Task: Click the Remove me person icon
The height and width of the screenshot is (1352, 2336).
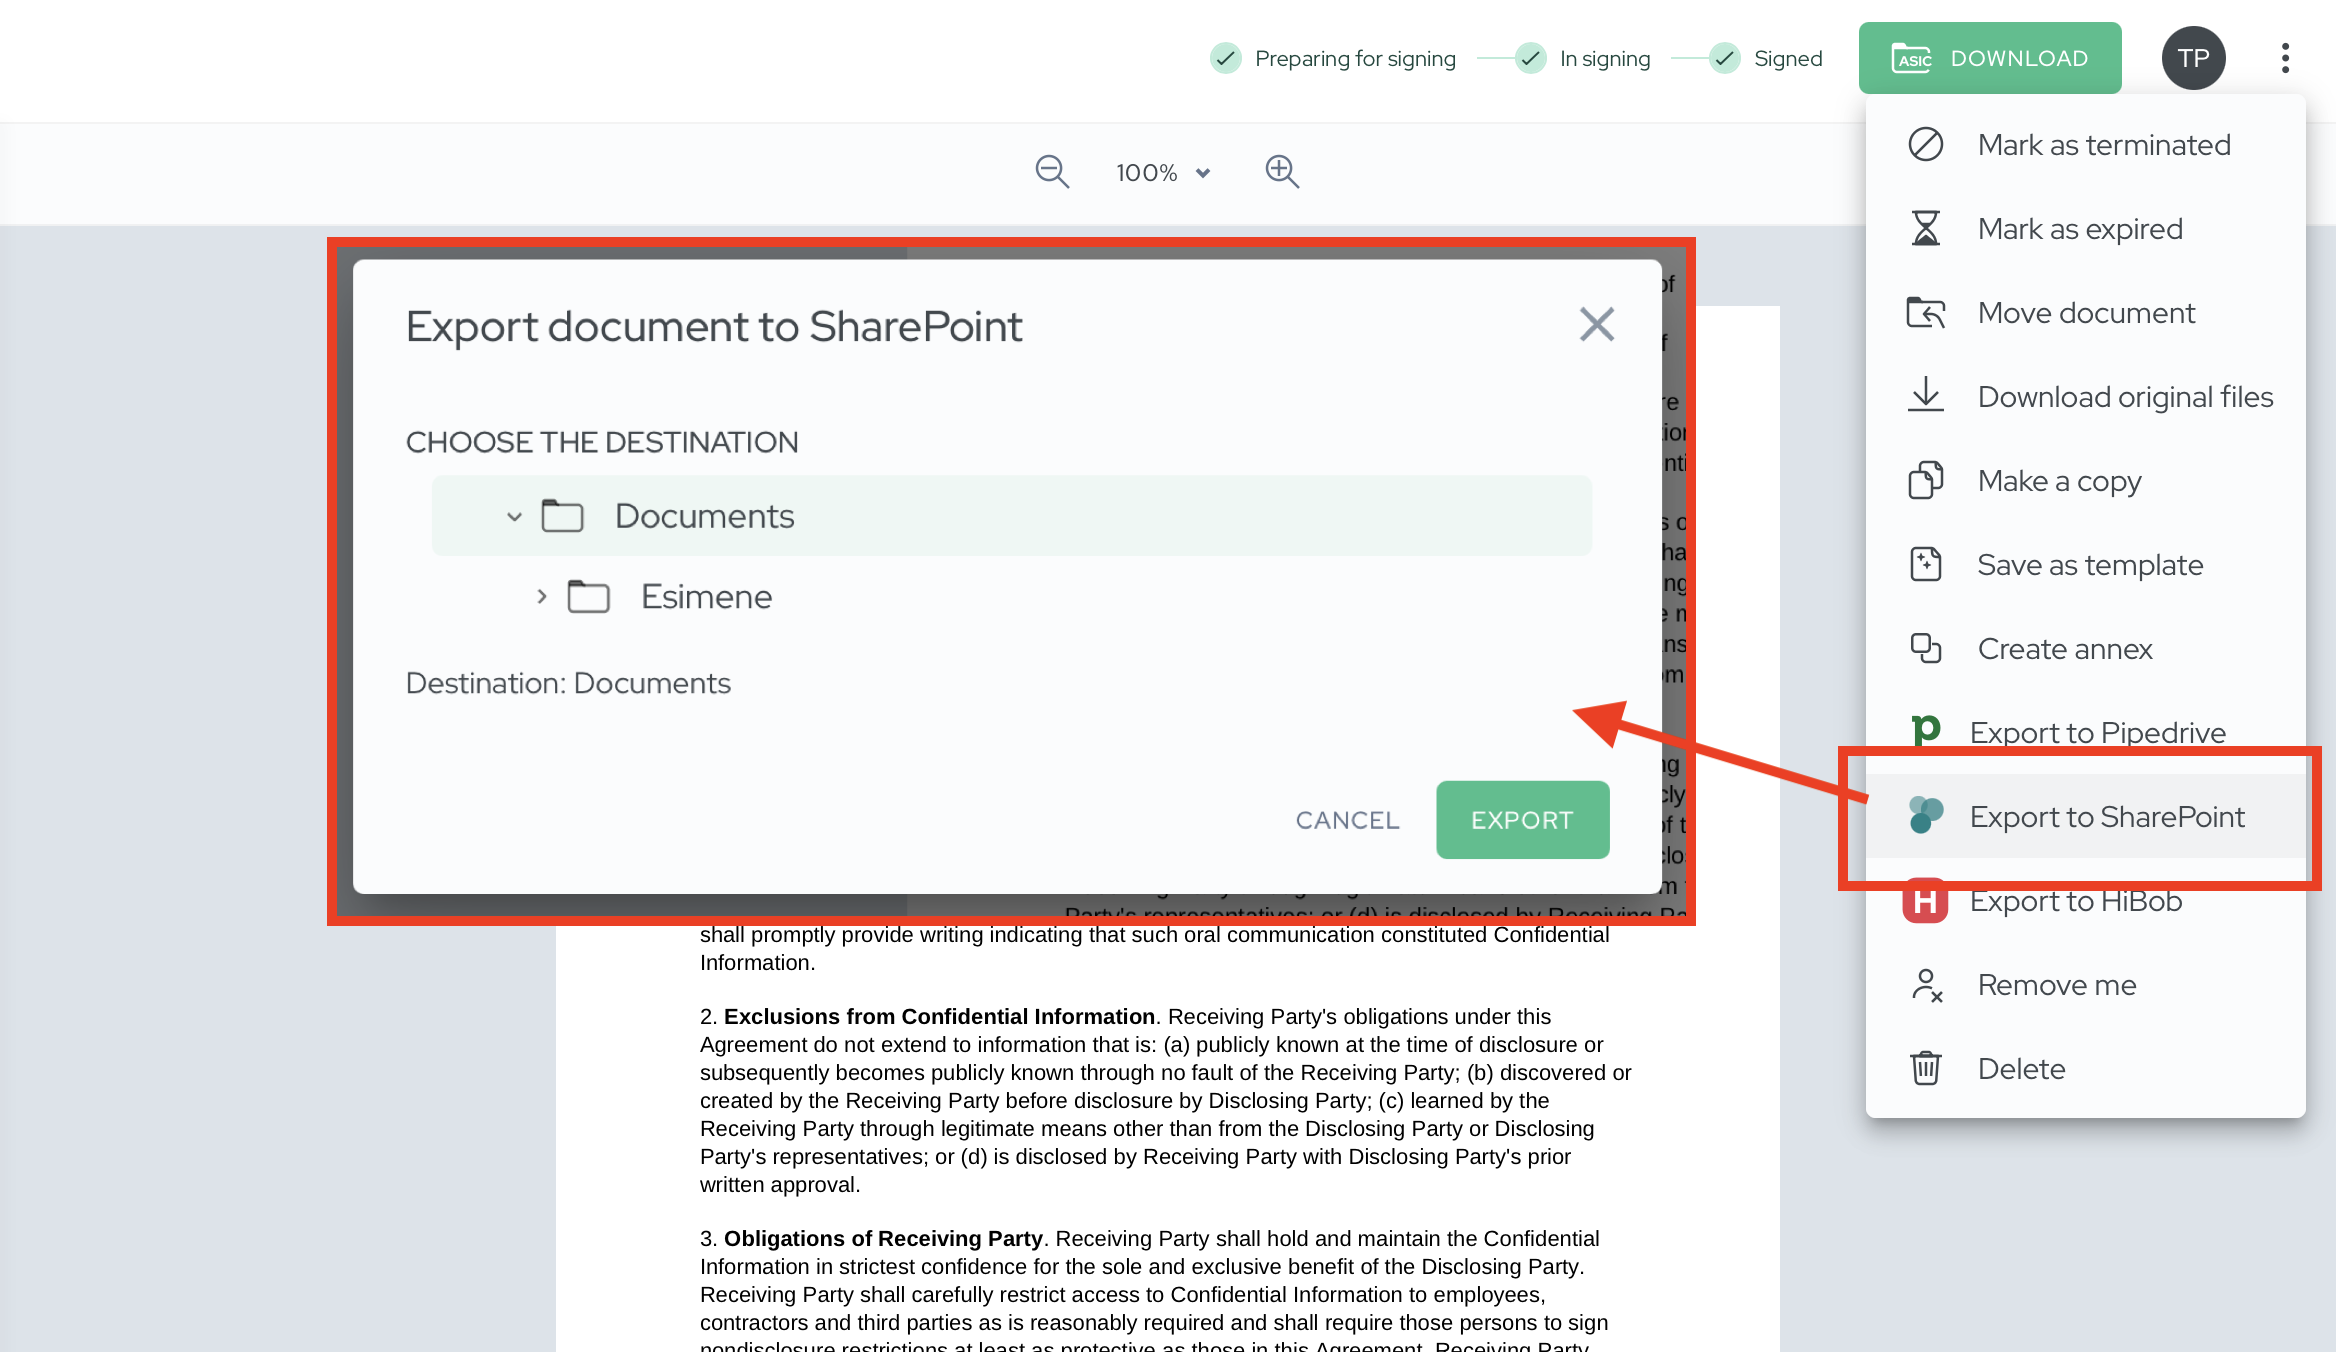Action: tap(1926, 985)
